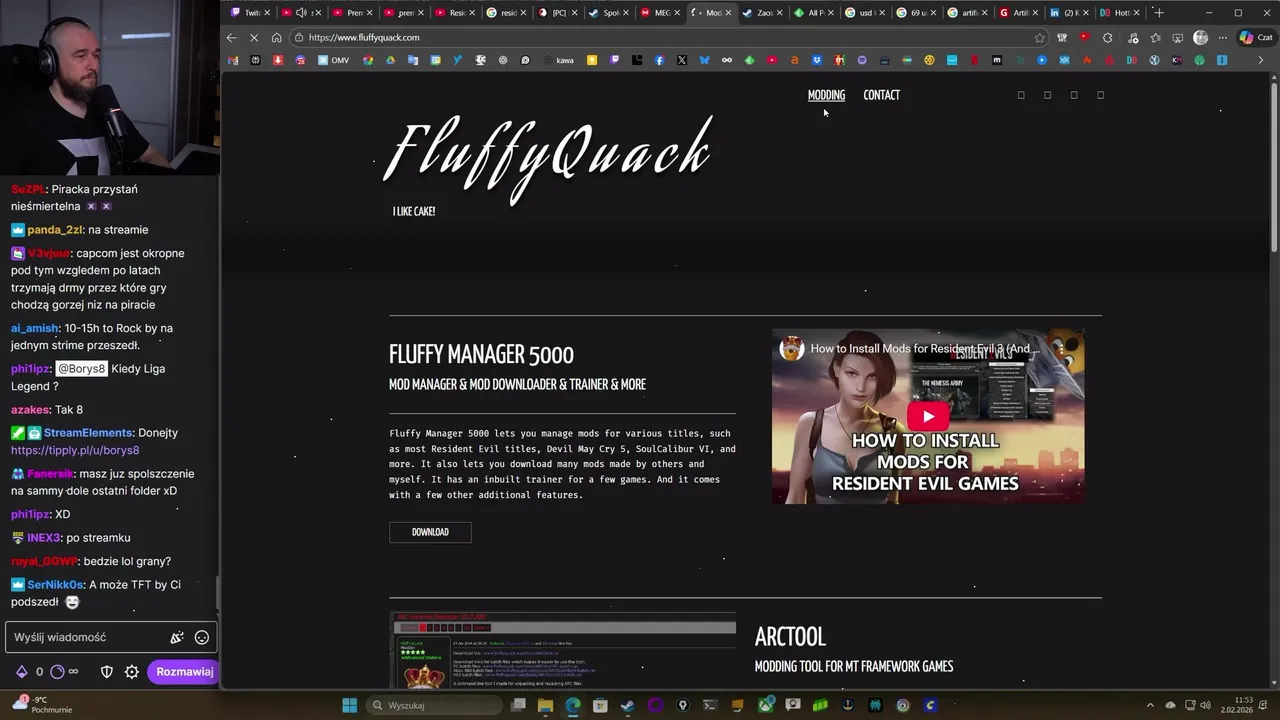
Task: Open the Xbox app from the taskbar
Action: pos(765,705)
